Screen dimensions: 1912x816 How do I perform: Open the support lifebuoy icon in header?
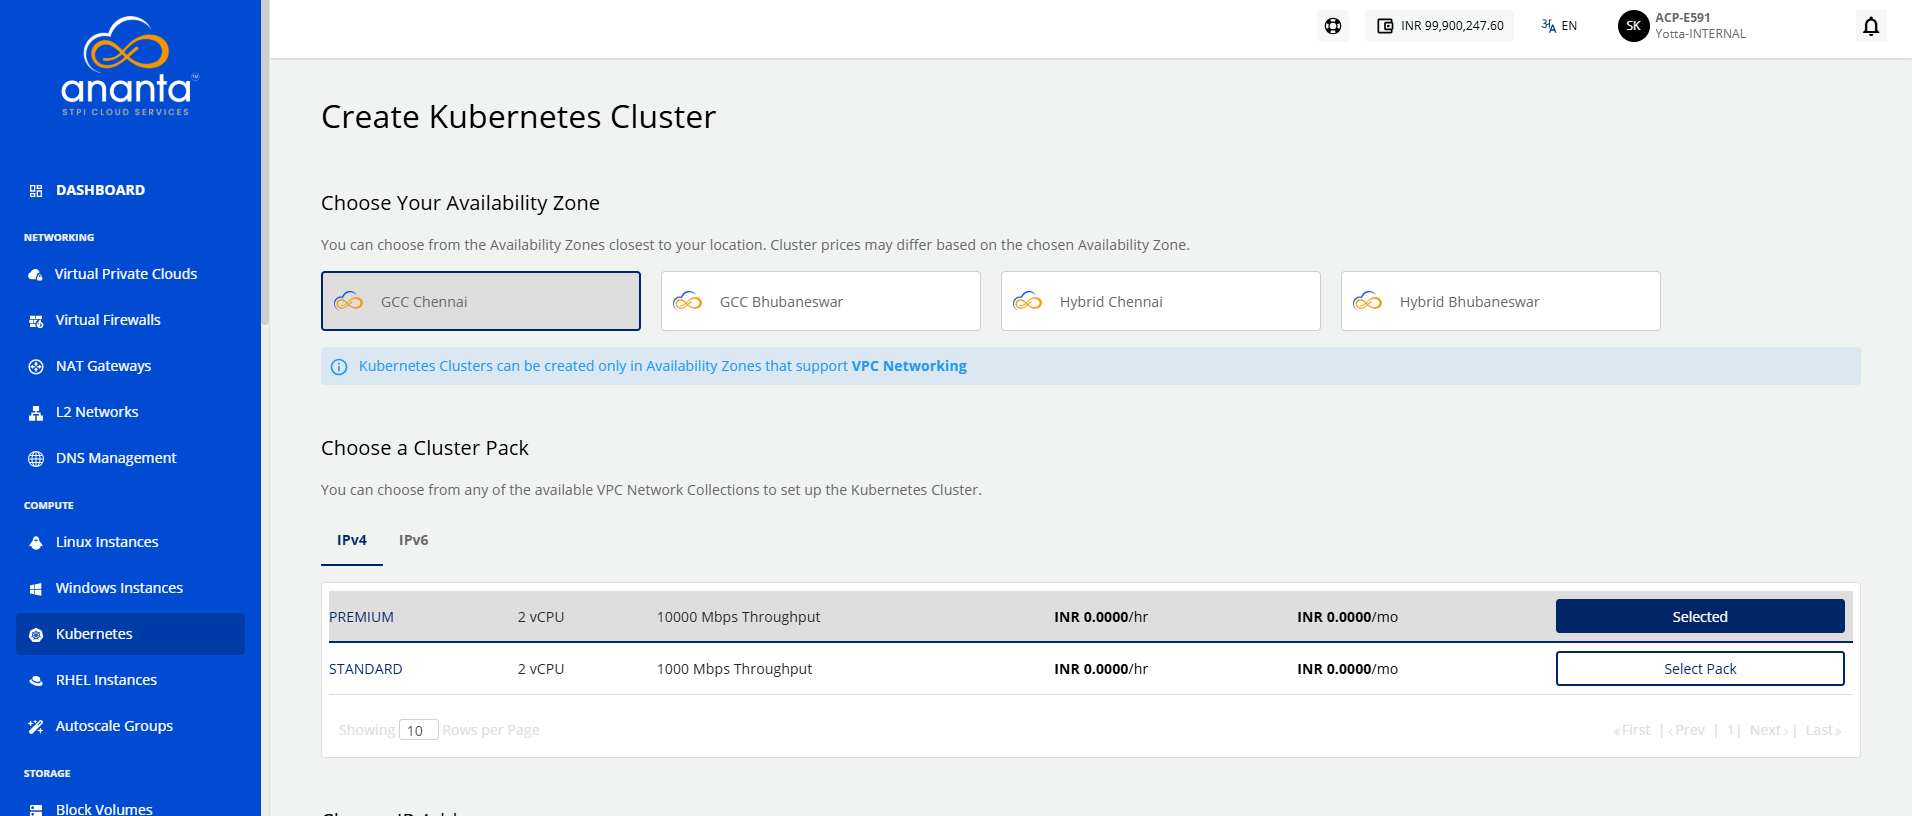click(1333, 26)
